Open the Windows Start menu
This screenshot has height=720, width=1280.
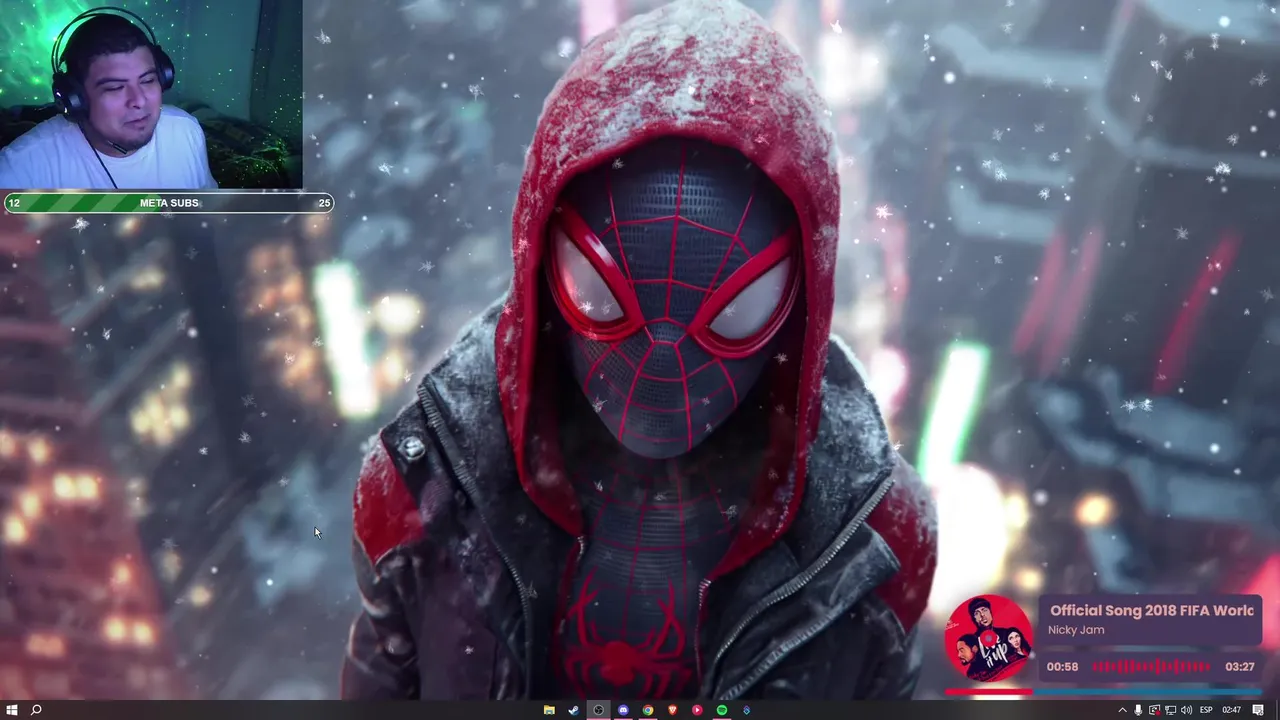13,710
